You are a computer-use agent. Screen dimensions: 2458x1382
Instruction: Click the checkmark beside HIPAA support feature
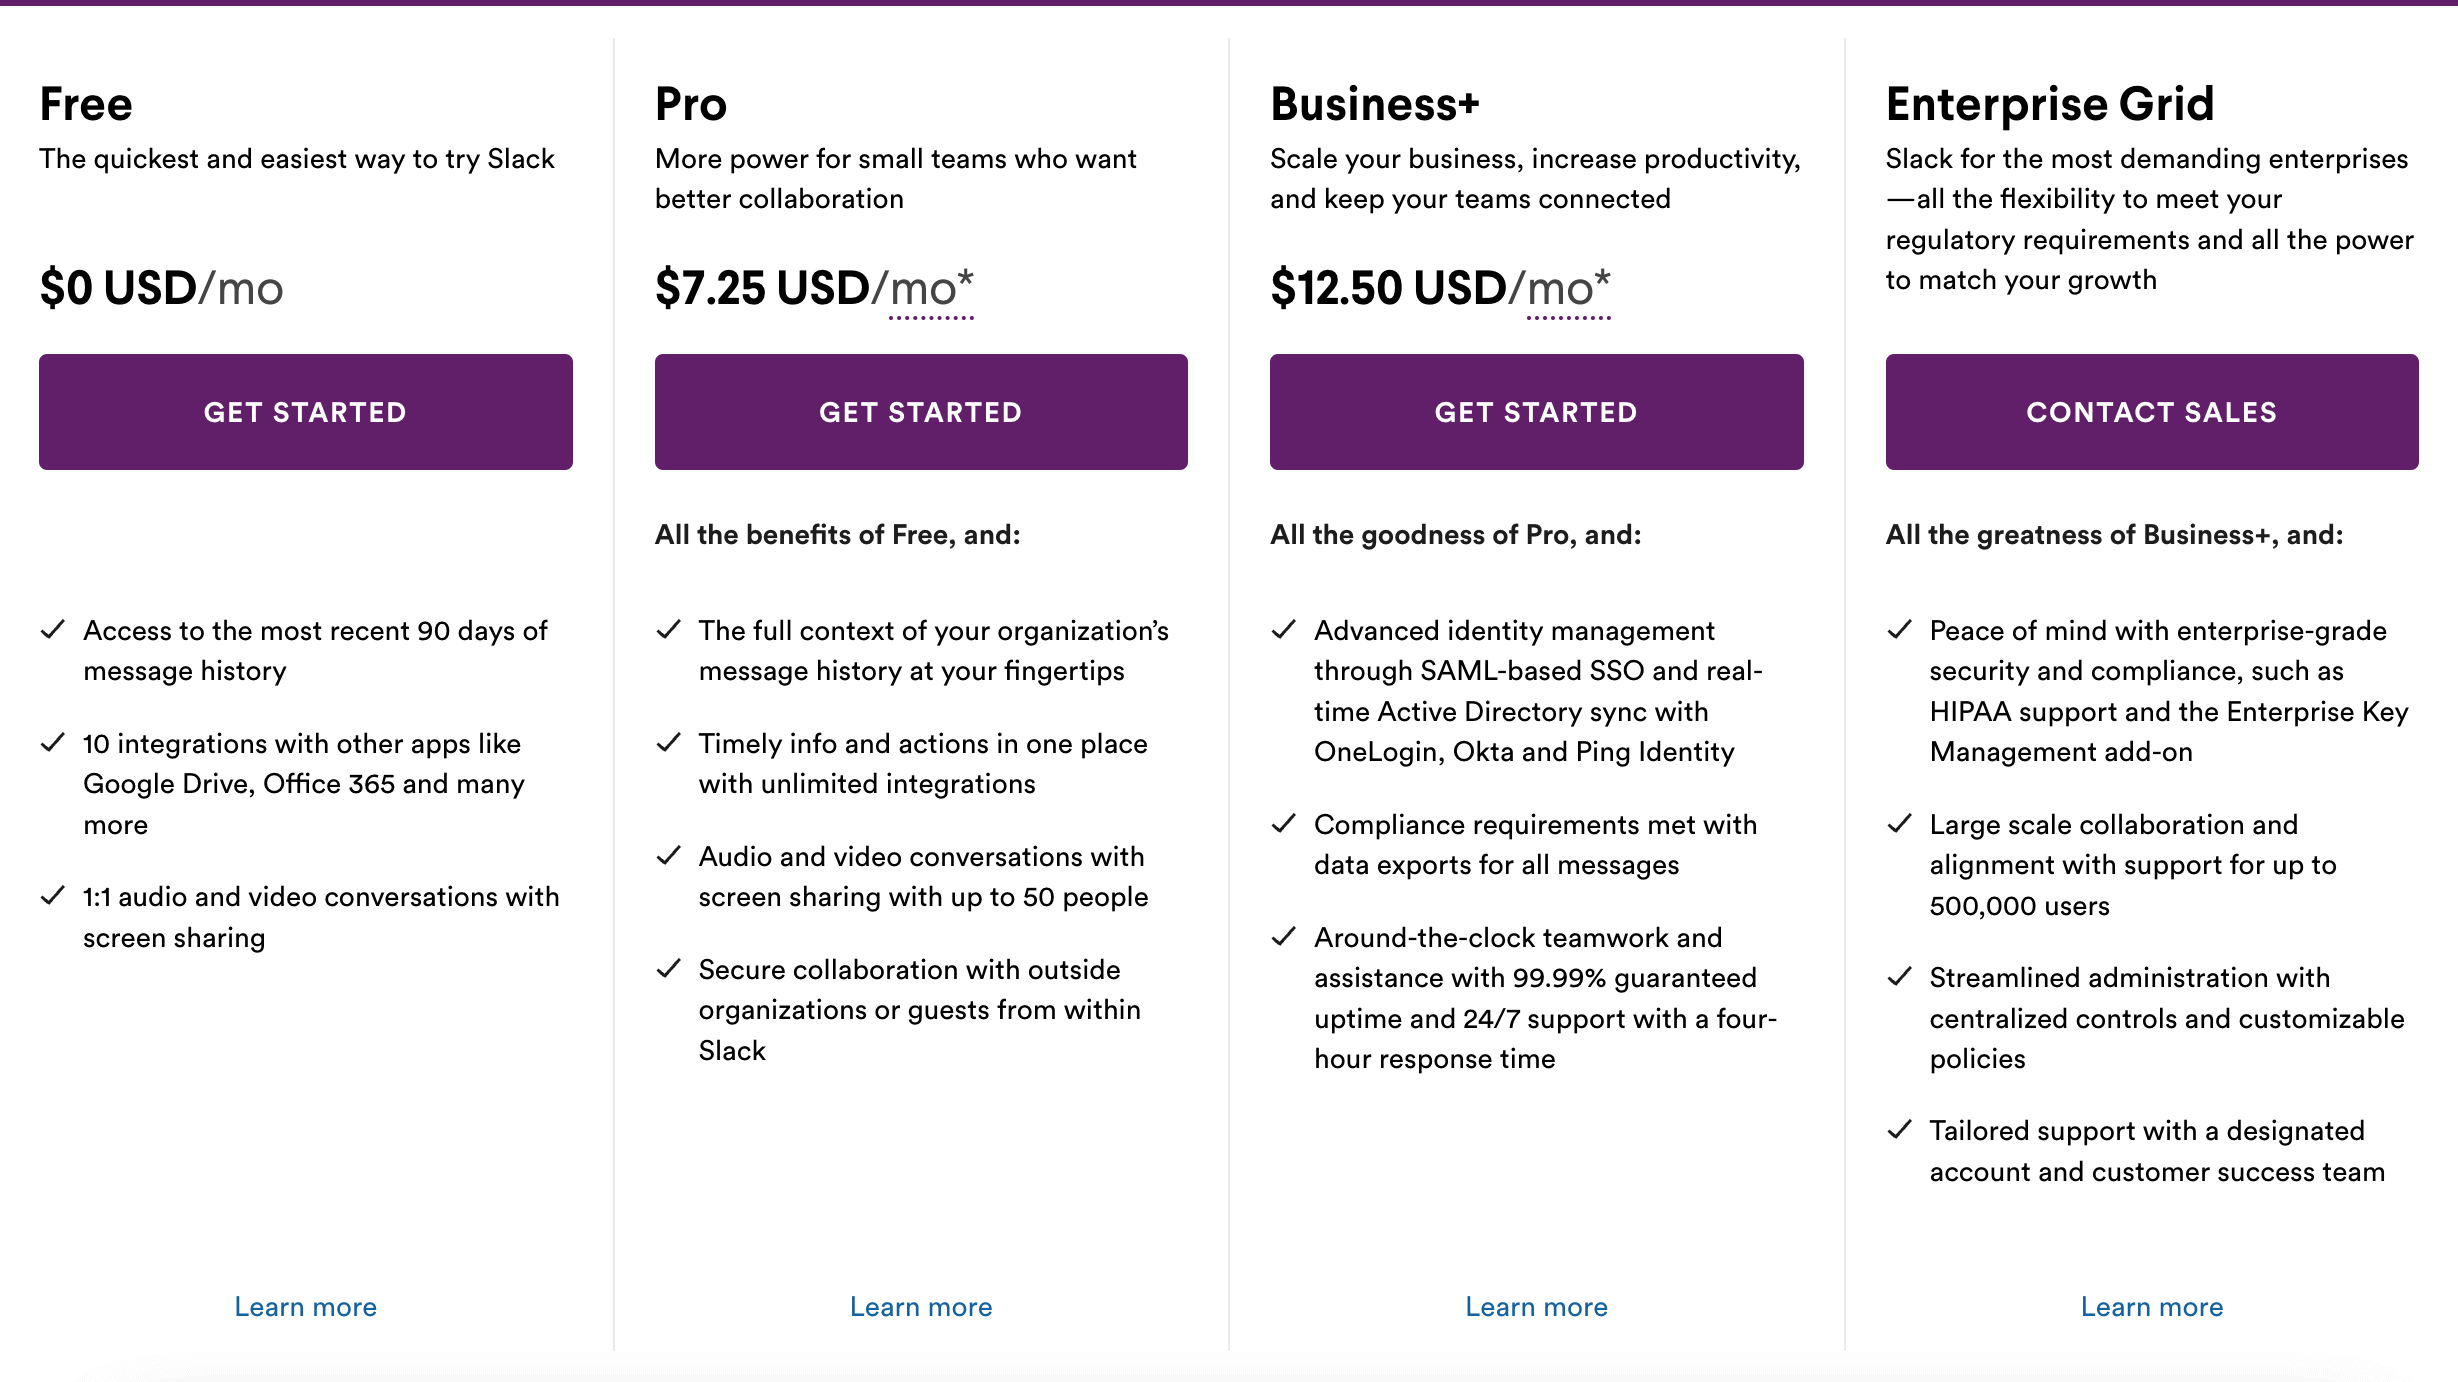coord(1897,630)
